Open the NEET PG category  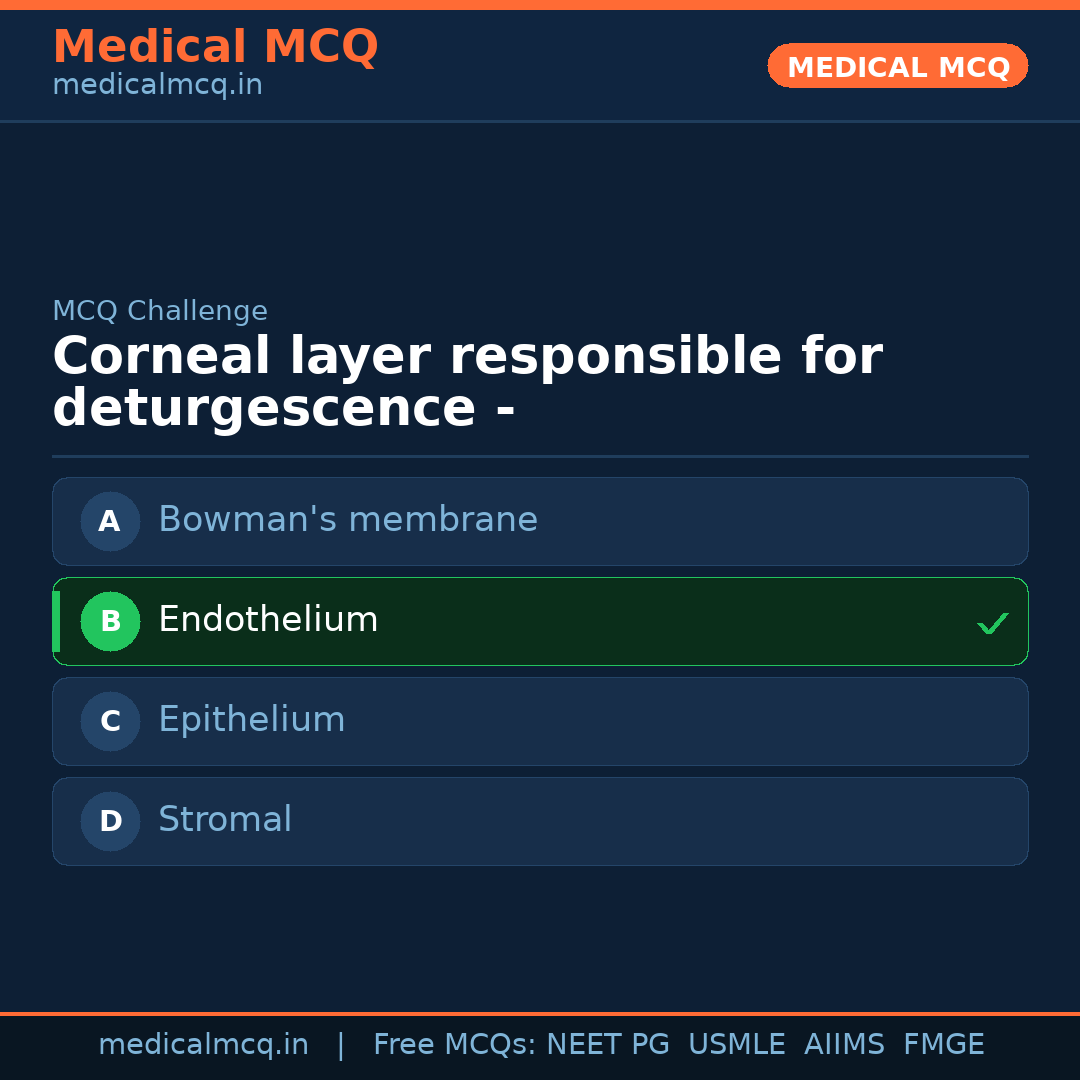(607, 1043)
